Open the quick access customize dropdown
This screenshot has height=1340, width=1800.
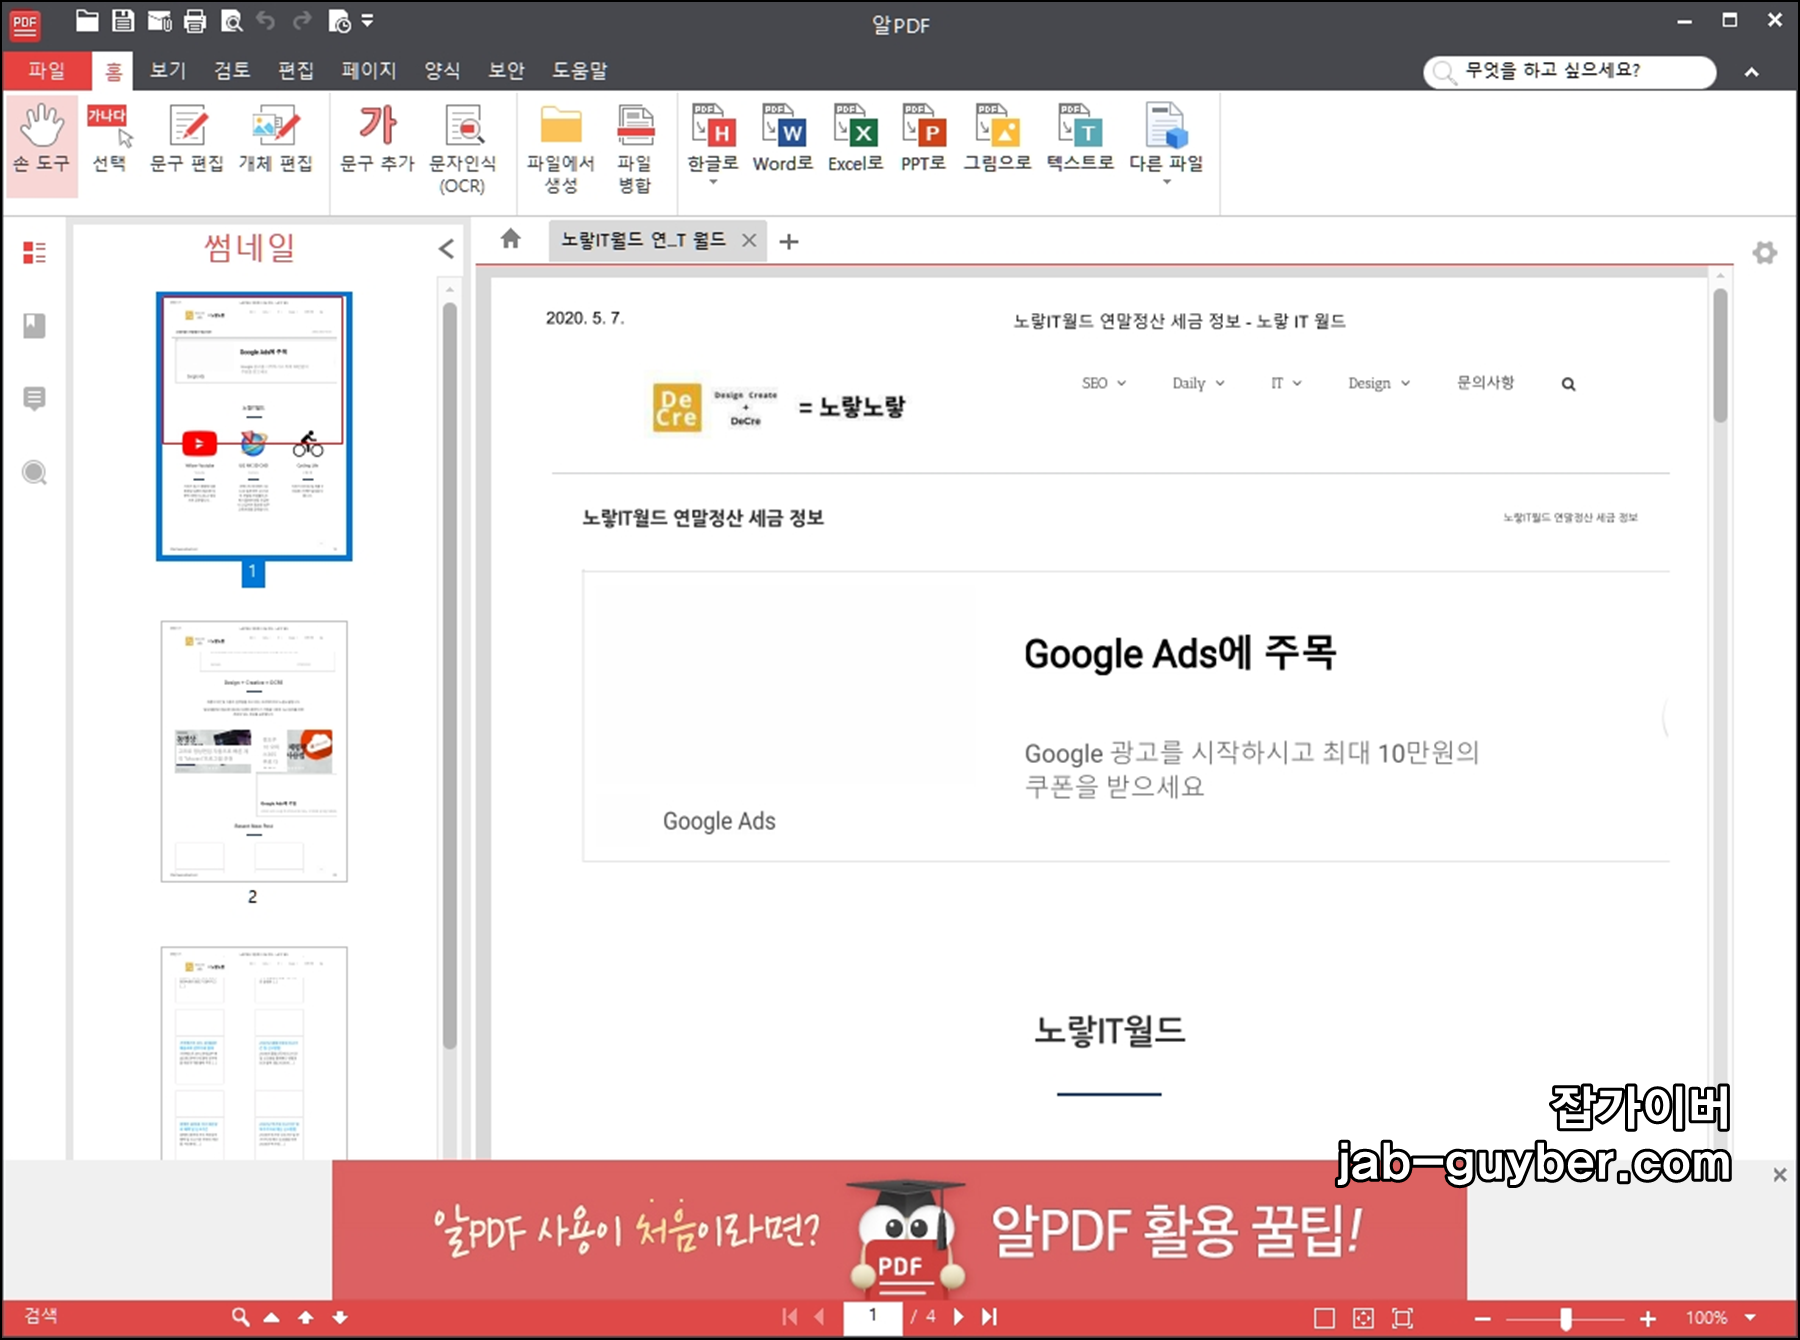367,20
